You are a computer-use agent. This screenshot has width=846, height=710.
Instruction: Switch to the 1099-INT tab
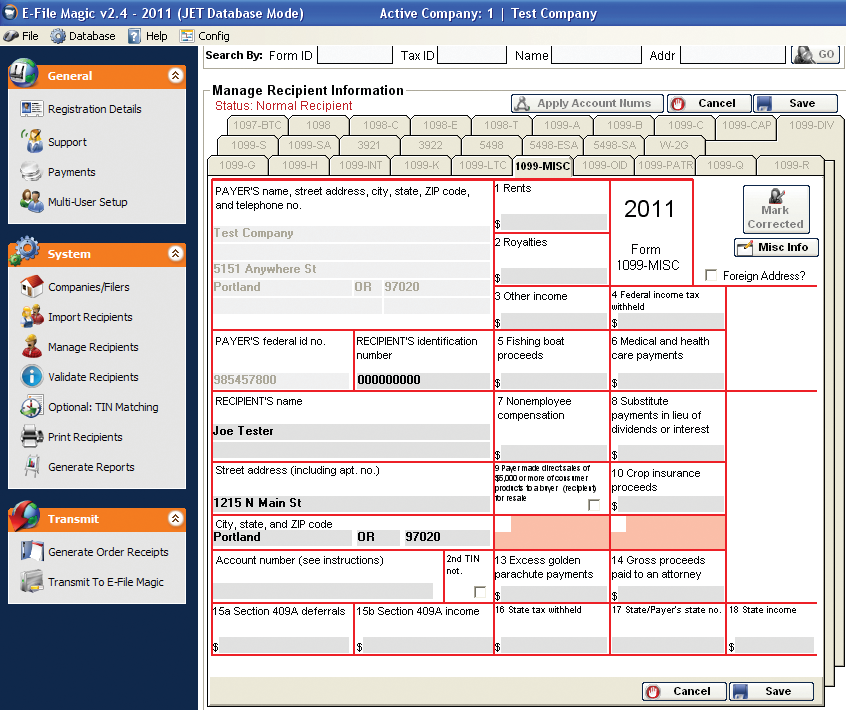[360, 165]
